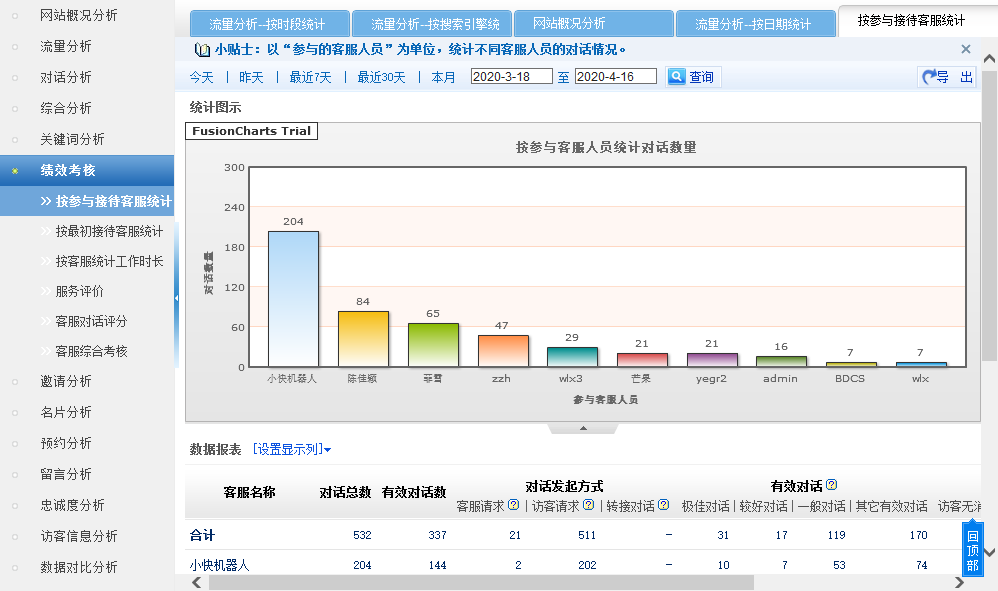Click help icon beside 有效对话 header

point(831,485)
